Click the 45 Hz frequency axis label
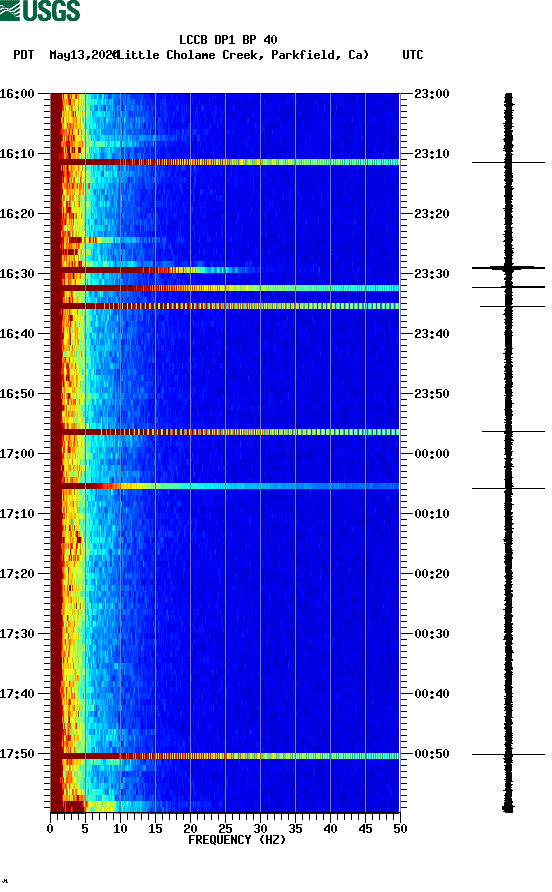Image resolution: width=552 pixels, height=892 pixels. (365, 829)
